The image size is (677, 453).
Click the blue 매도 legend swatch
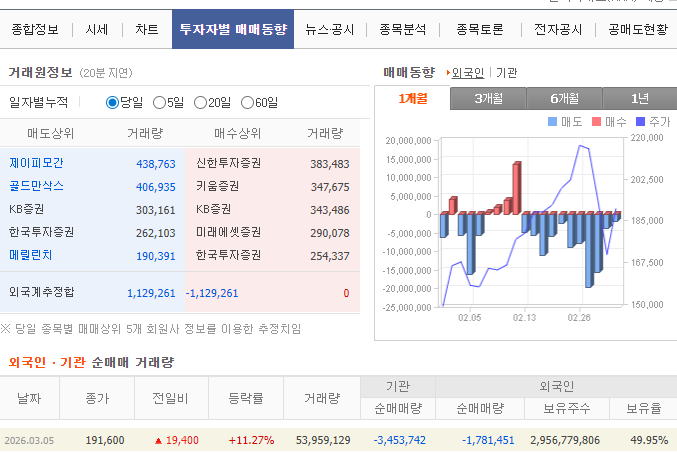554,122
